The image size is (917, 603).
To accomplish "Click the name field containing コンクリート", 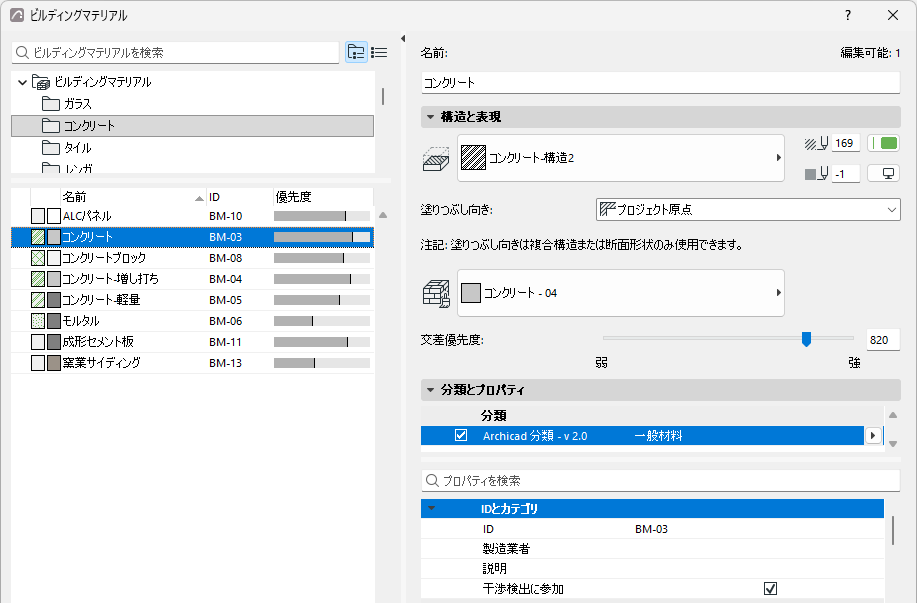I will pyautogui.click(x=660, y=83).
